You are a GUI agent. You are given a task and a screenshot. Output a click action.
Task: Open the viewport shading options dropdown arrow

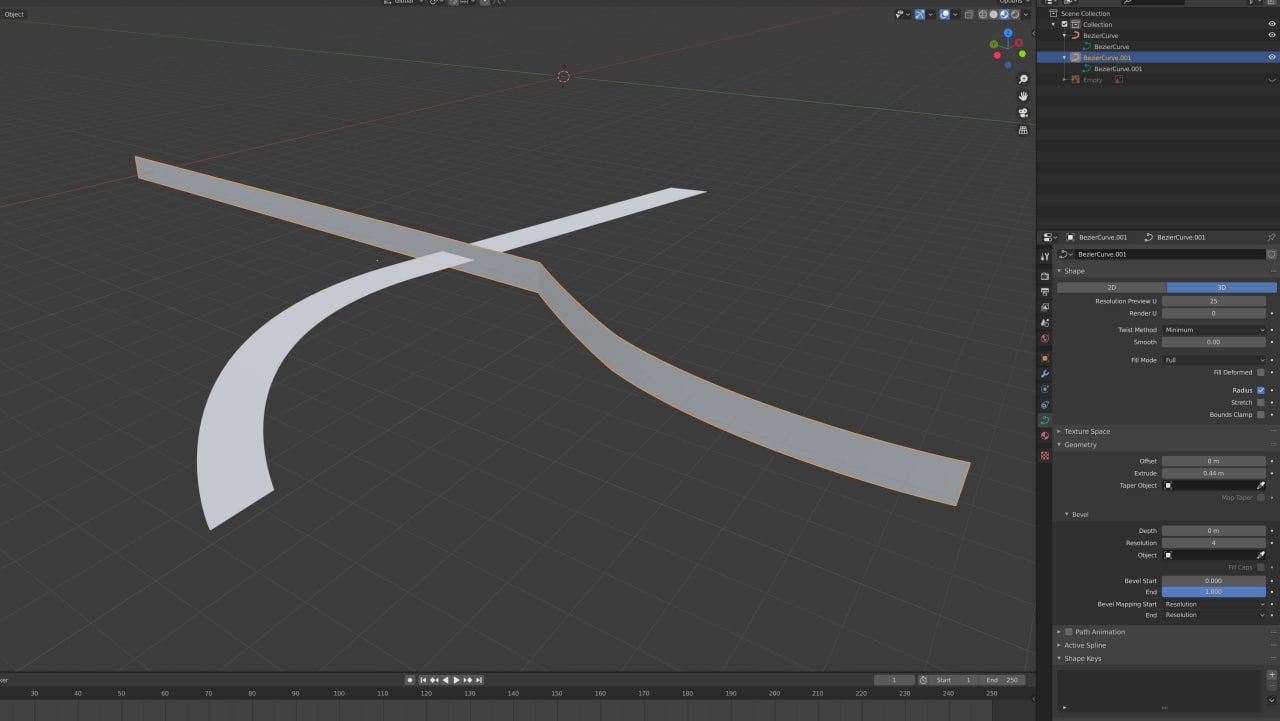(x=1026, y=14)
